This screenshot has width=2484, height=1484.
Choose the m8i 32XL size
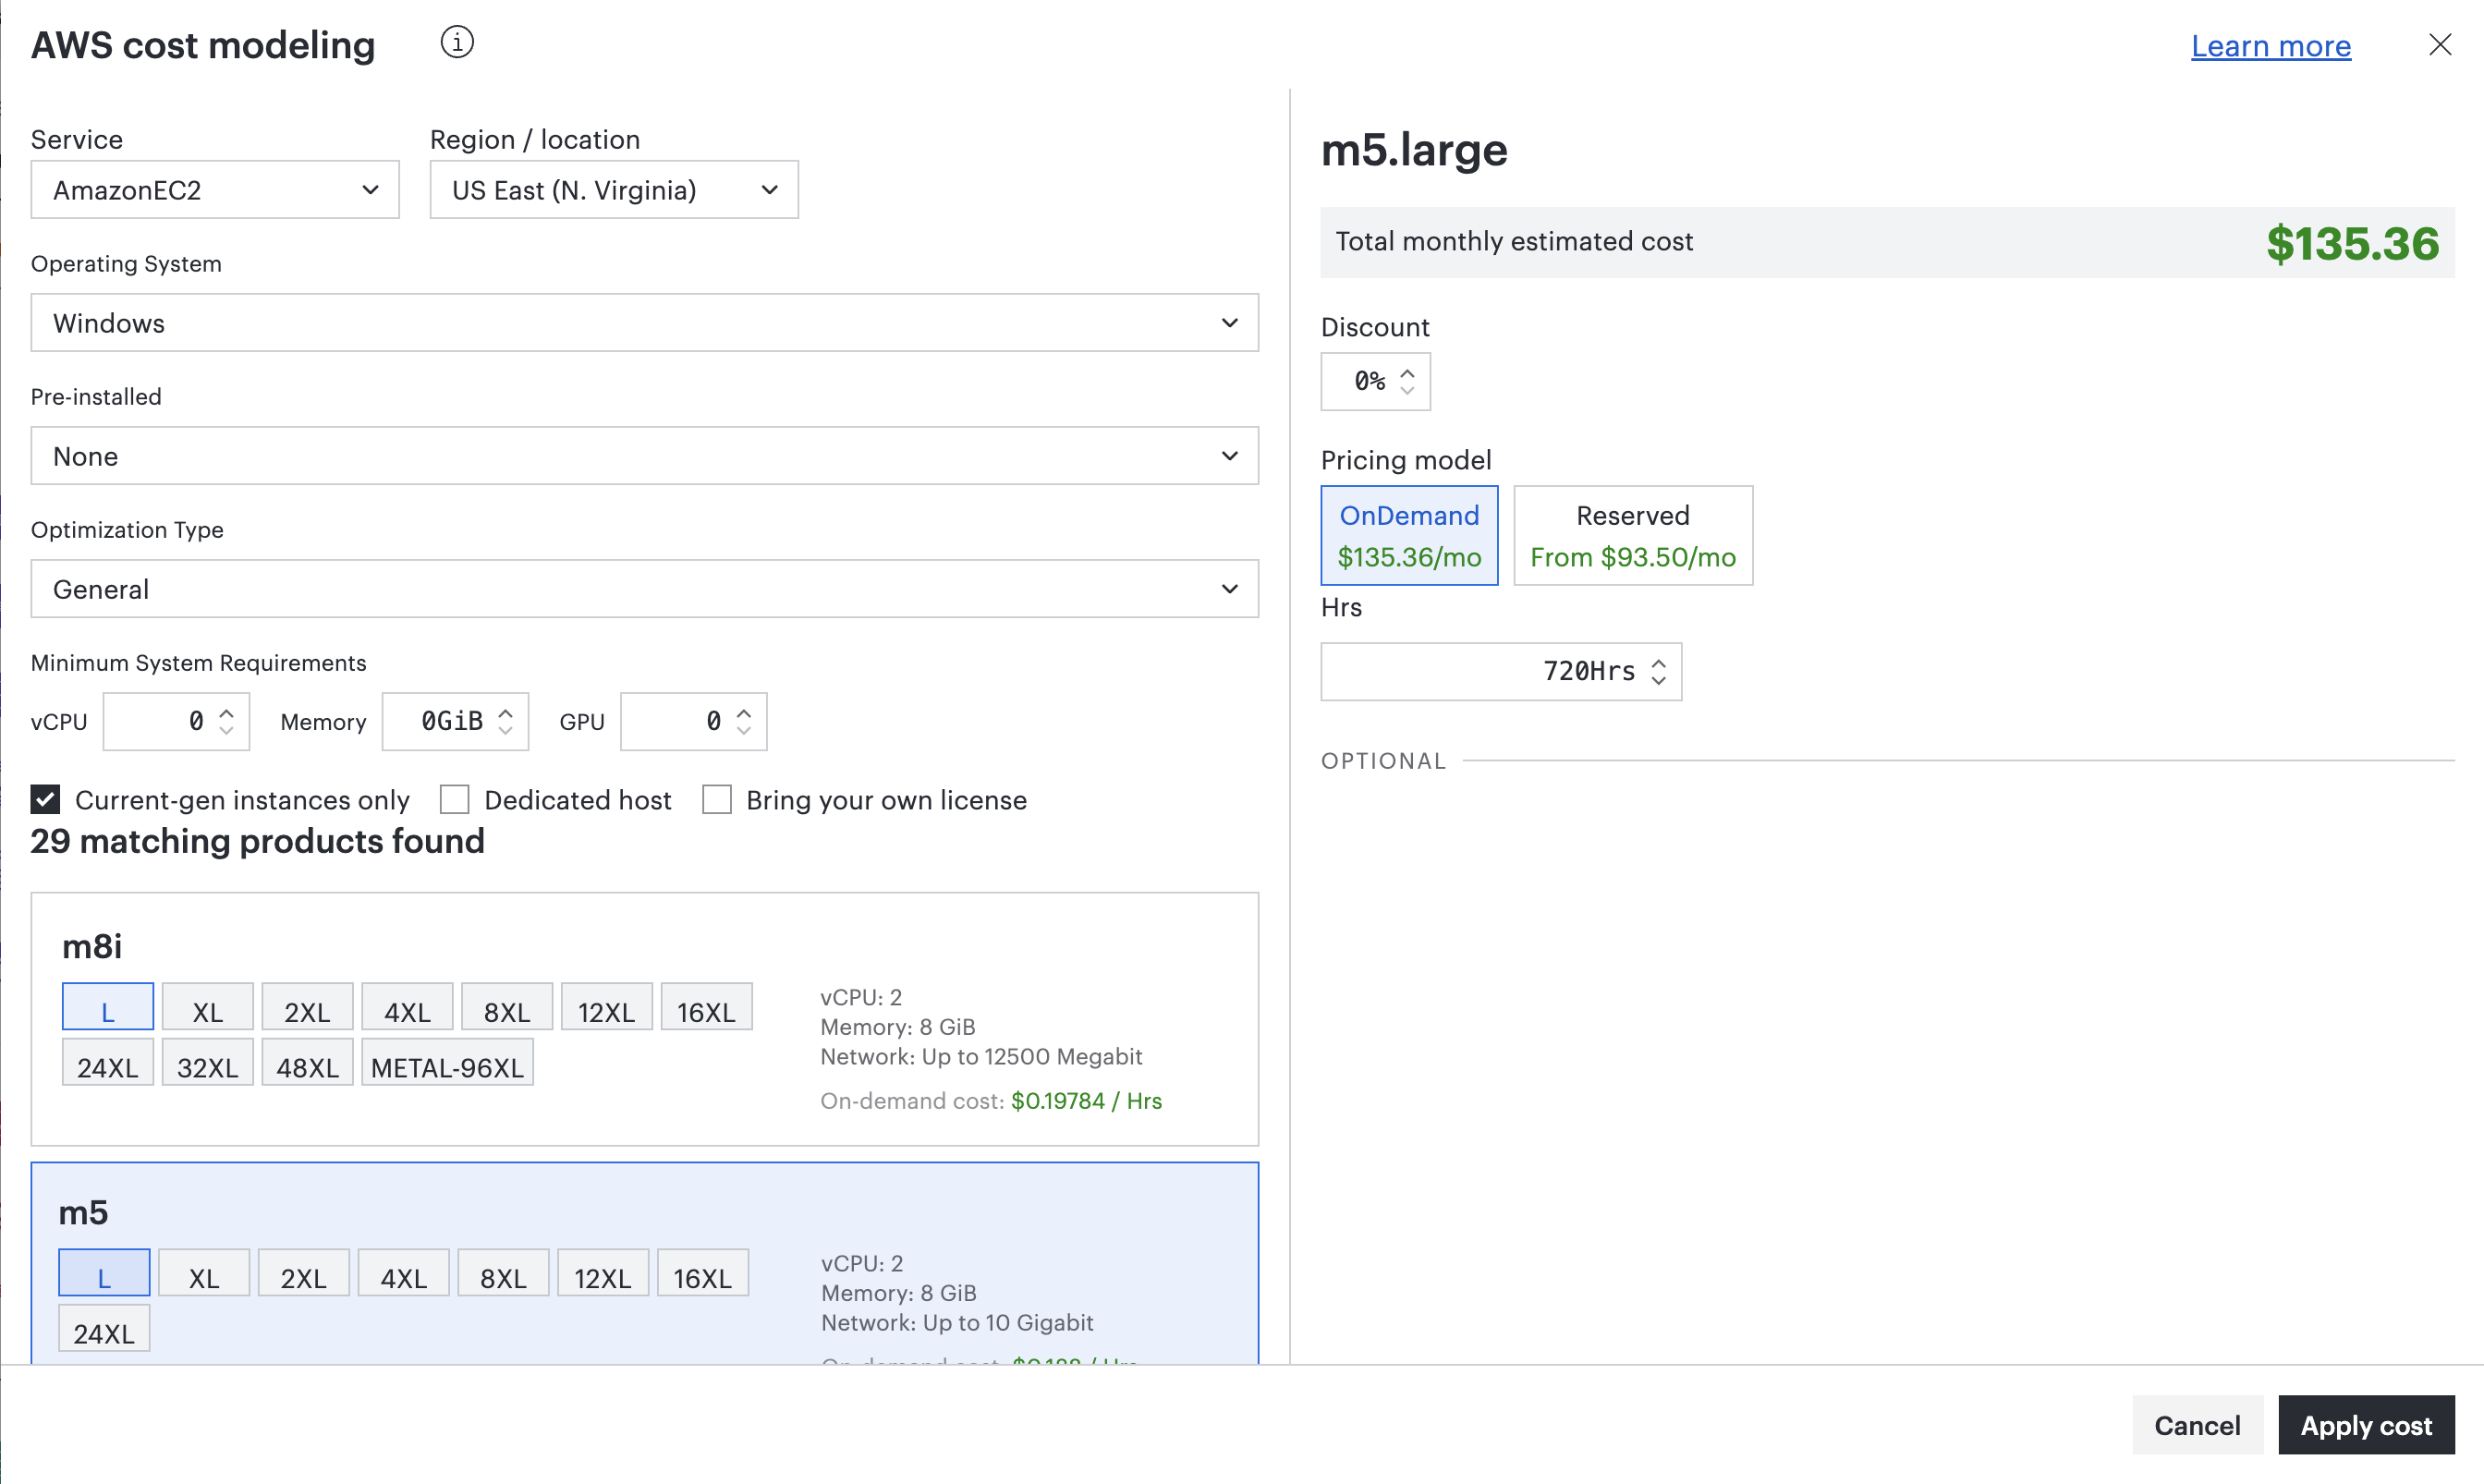click(208, 1063)
